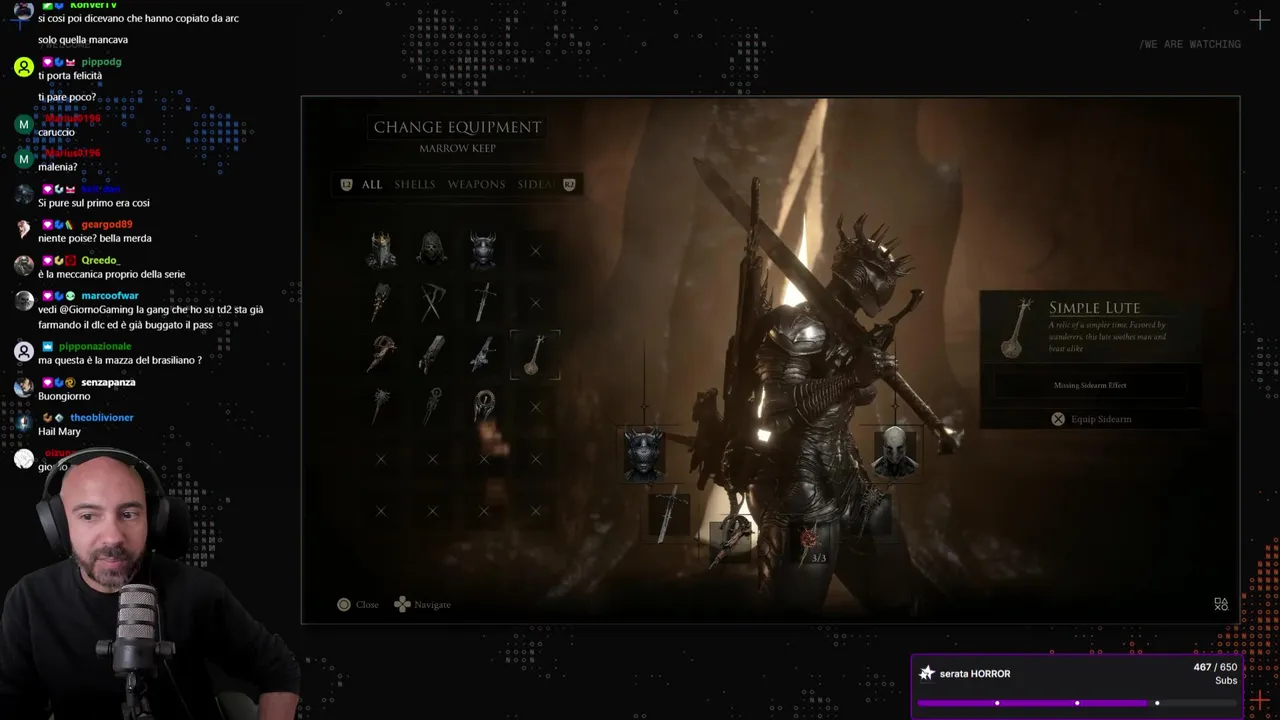The image size is (1280, 720).
Task: Click the SIMPLE LUTE title text
Action: point(1094,308)
